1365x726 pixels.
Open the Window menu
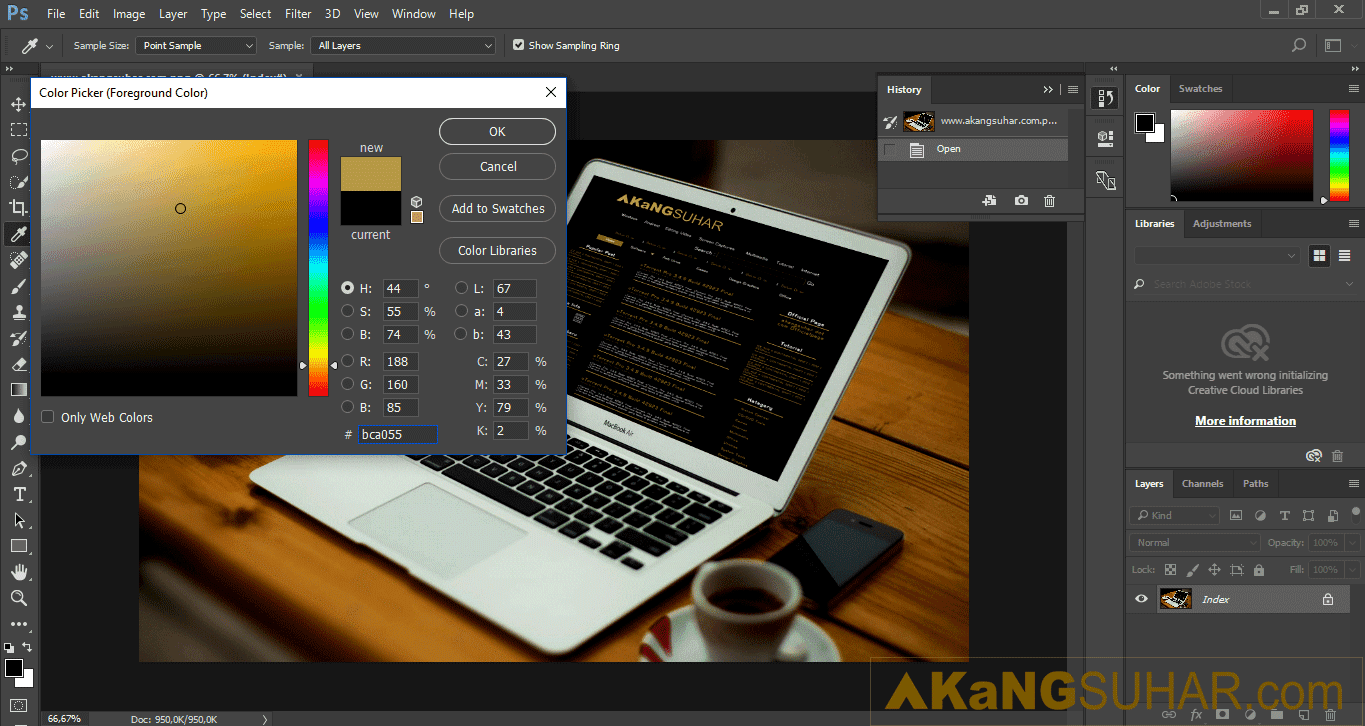(414, 14)
